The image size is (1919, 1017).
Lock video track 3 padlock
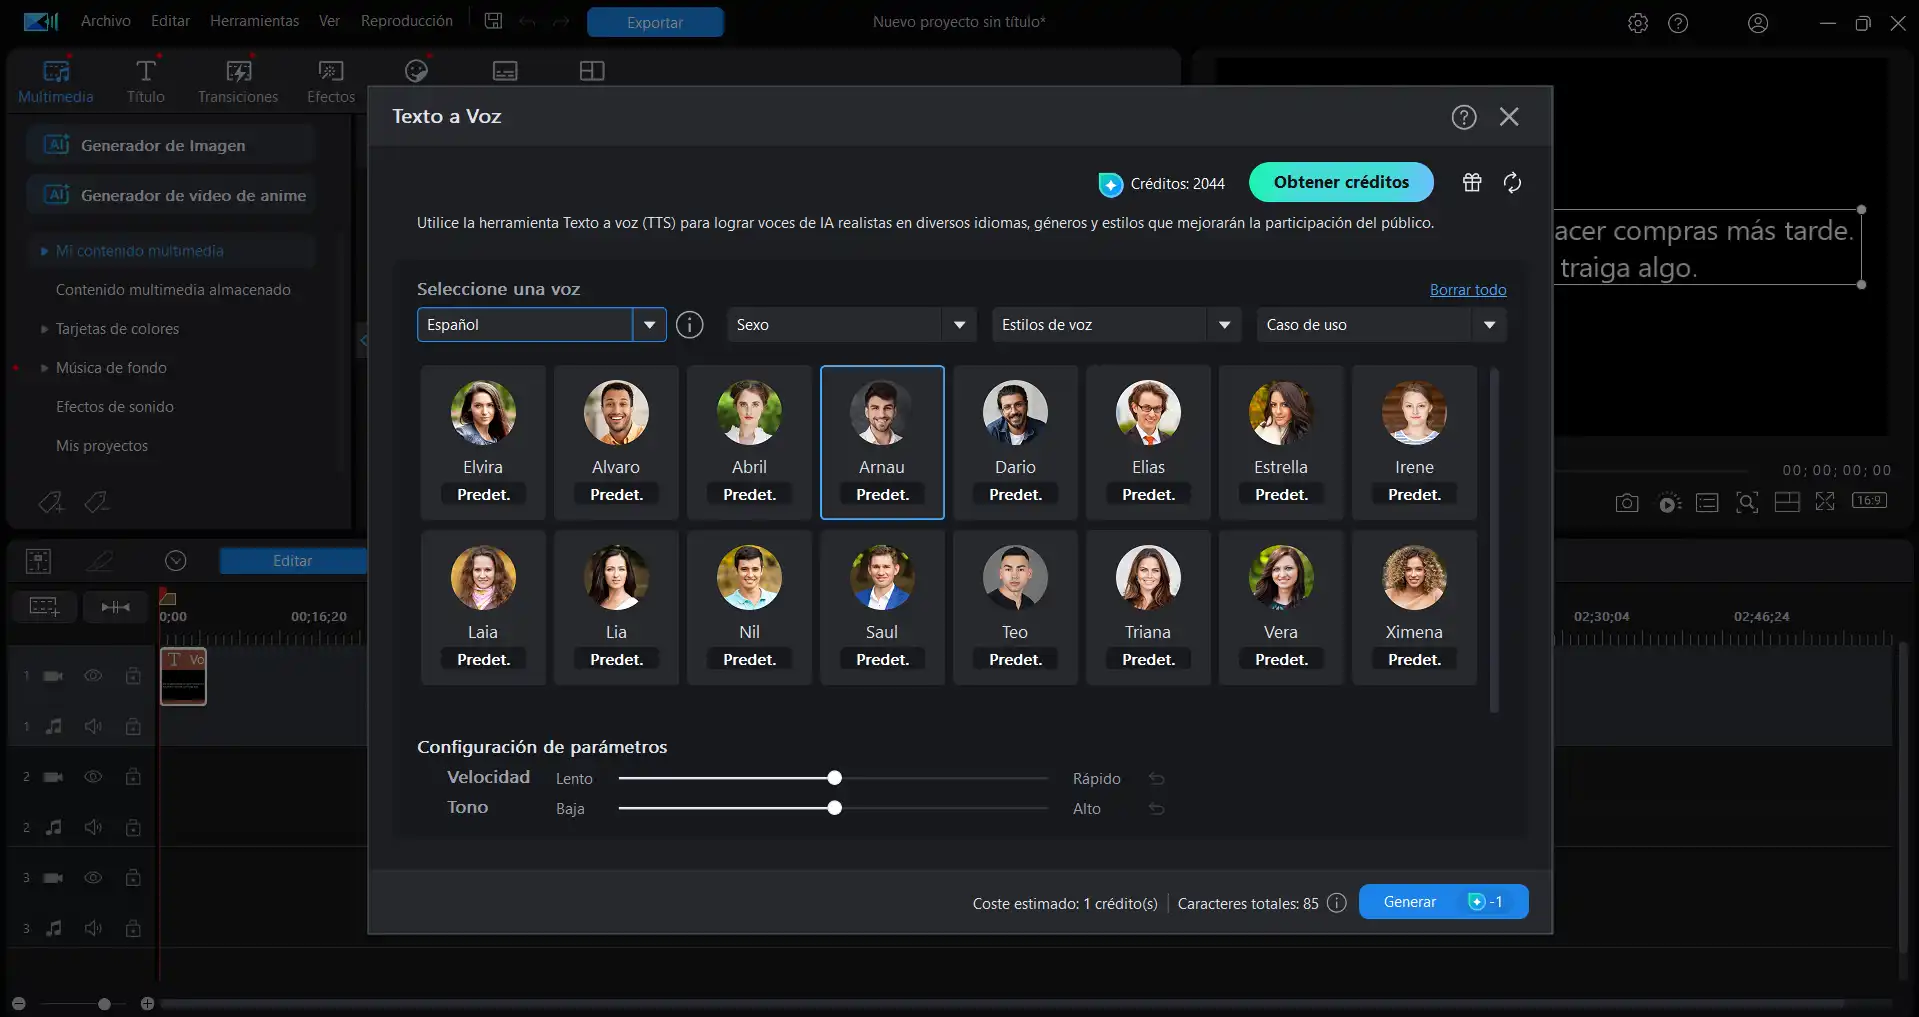click(132, 877)
